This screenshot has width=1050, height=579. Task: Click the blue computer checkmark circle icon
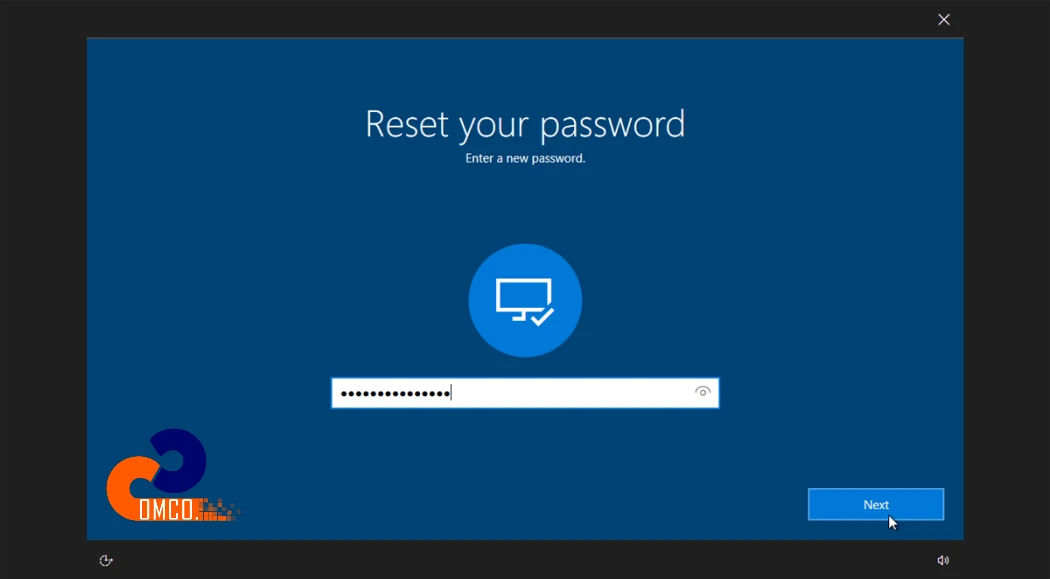525,300
